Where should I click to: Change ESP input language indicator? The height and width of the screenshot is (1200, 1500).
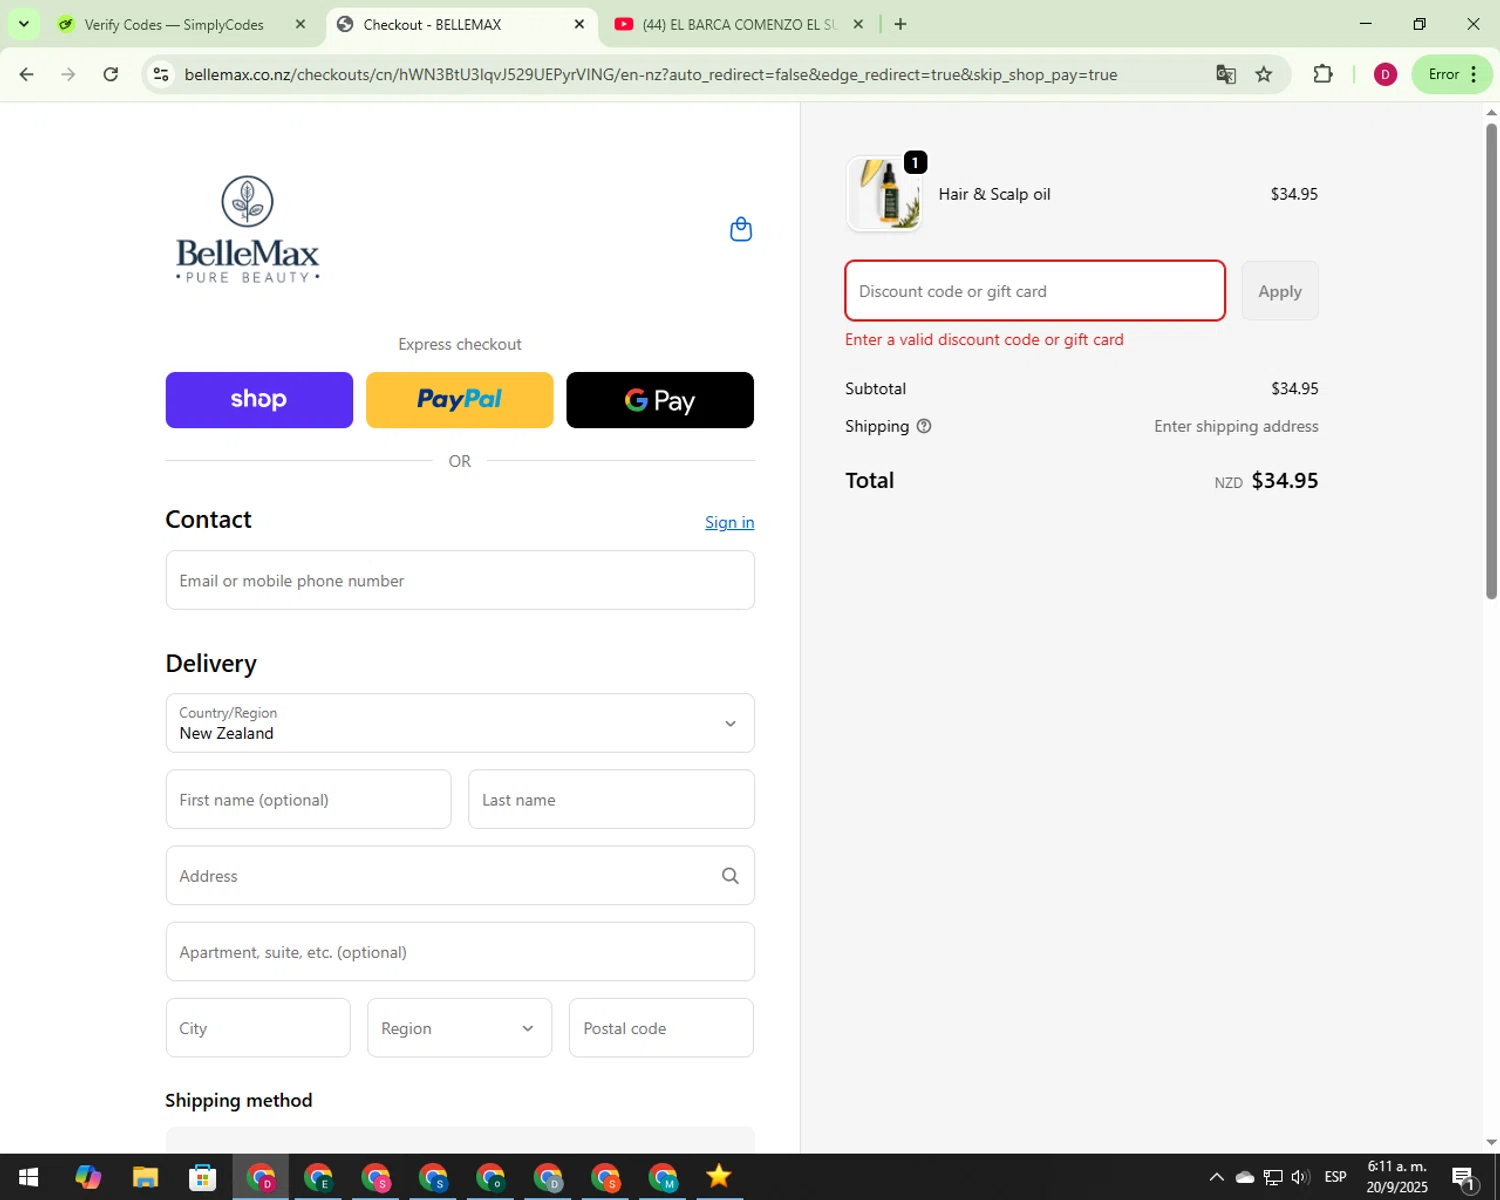(x=1335, y=1177)
